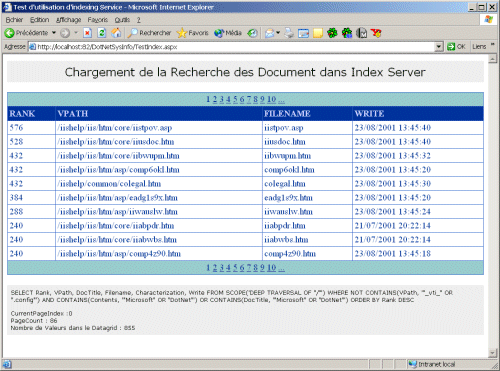Viewport: 500px width, 371px height.
Task: Click the second green clover icon with blue
Action: click(347, 33)
